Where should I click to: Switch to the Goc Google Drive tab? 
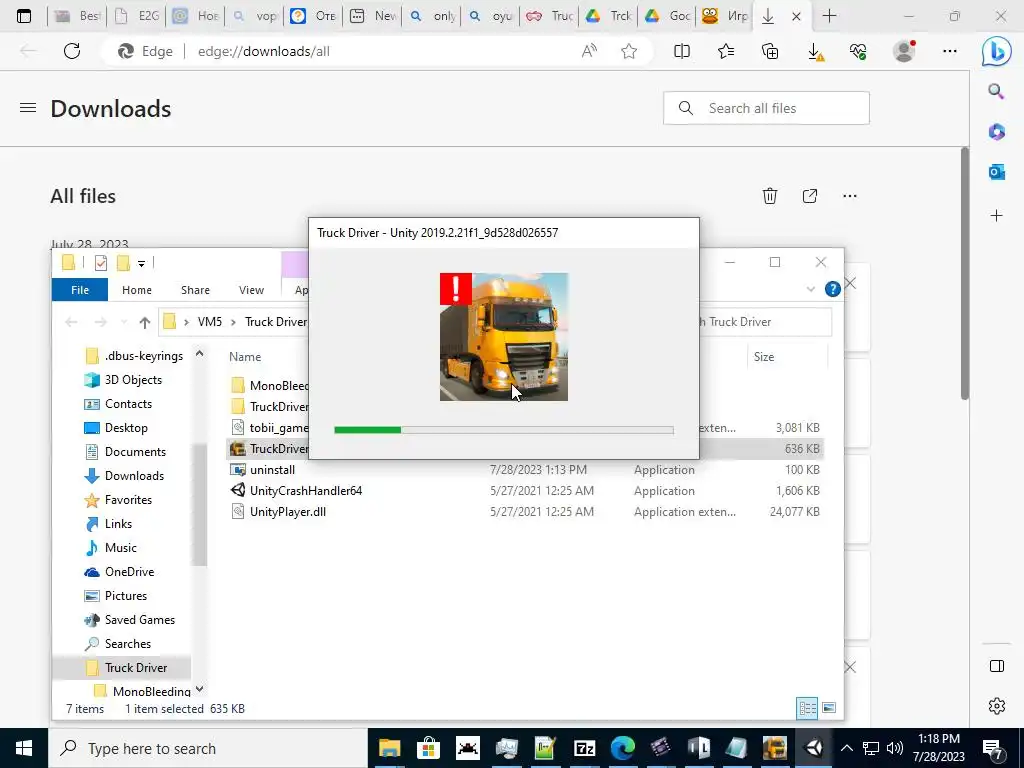click(x=669, y=16)
